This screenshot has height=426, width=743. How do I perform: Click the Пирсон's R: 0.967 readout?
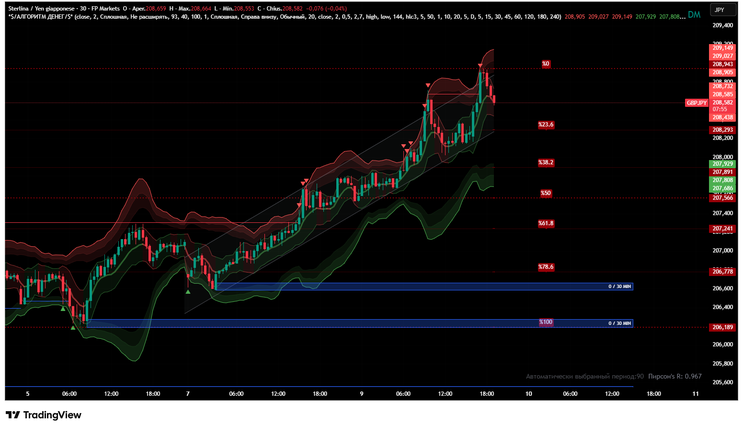point(675,376)
